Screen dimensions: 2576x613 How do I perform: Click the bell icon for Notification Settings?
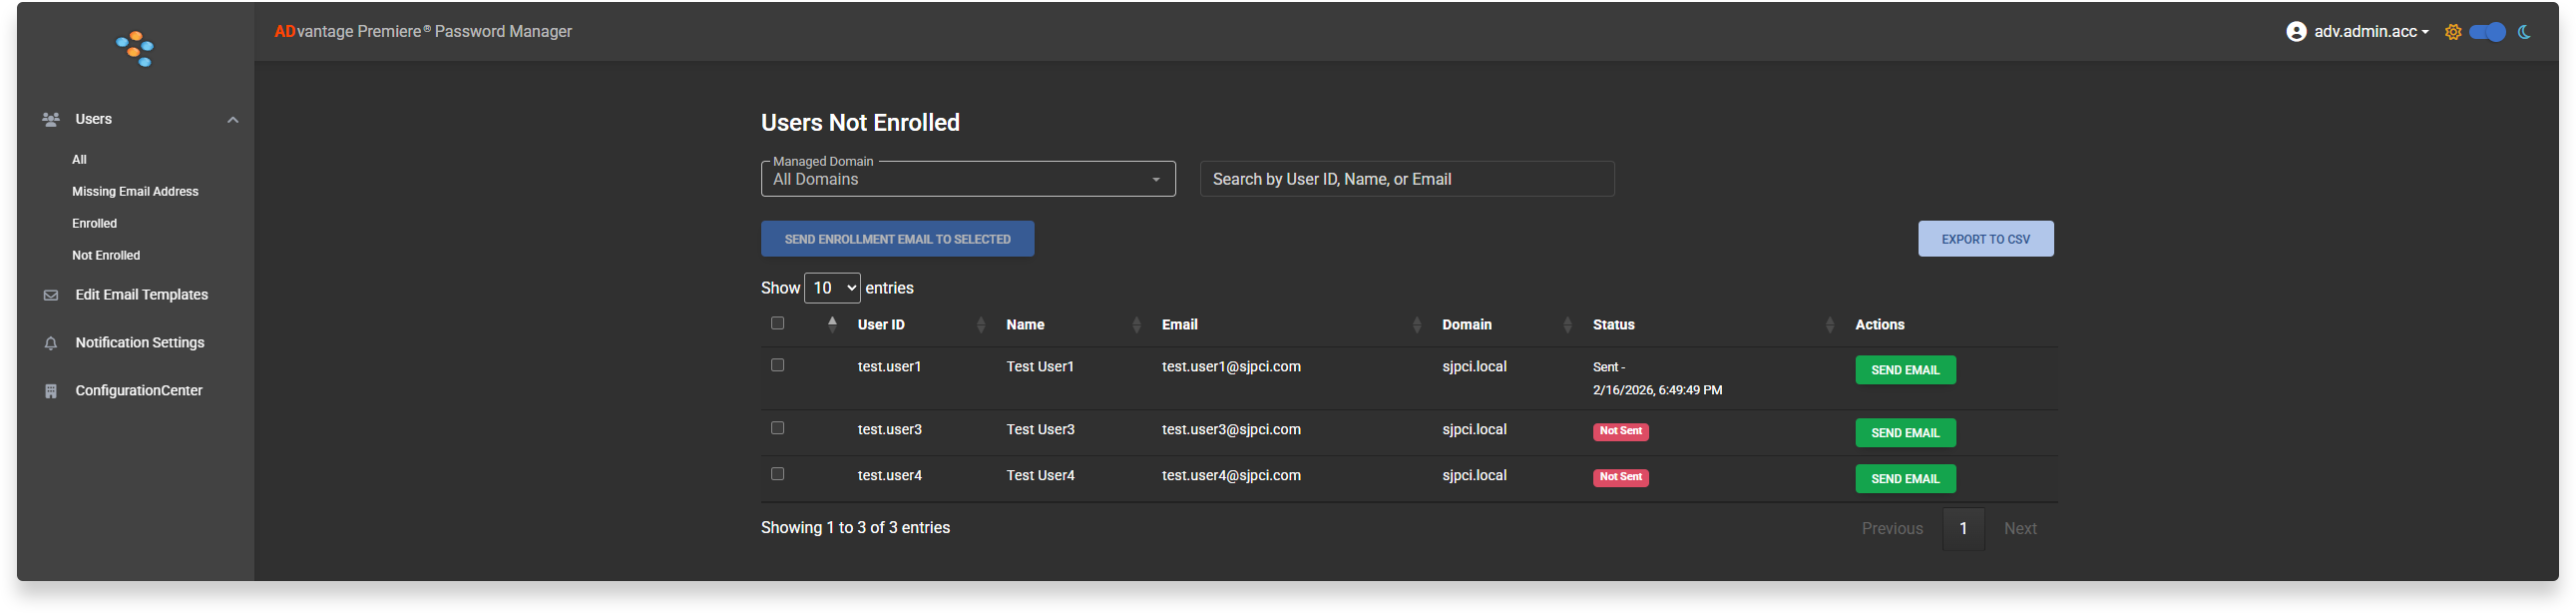click(x=51, y=343)
